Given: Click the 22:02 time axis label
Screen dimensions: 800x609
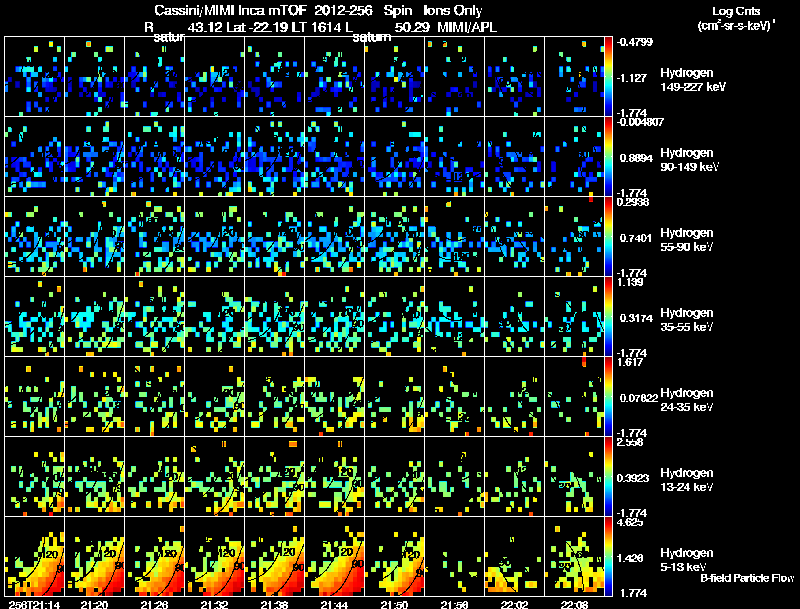Looking at the screenshot, I should coord(514,604).
